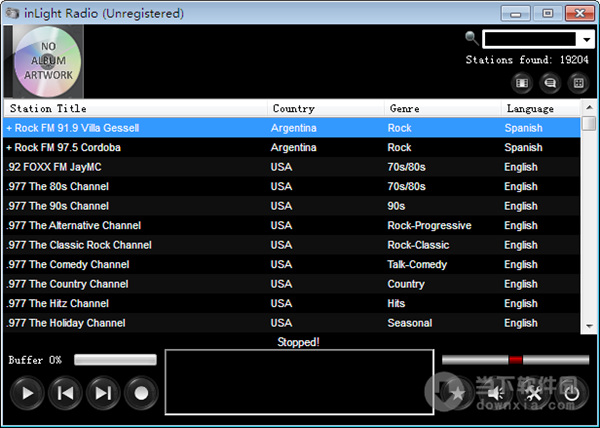The width and height of the screenshot is (600, 428).
Task: Sort by the Station Title column header
Action: pos(135,109)
